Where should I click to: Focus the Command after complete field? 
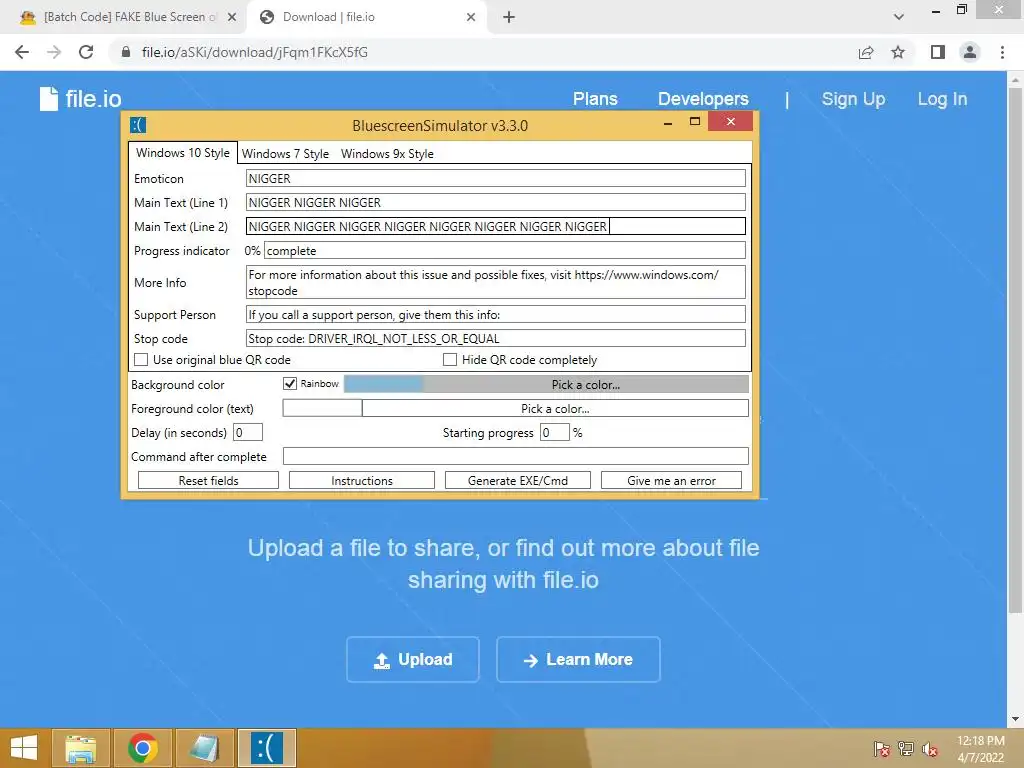tap(515, 456)
